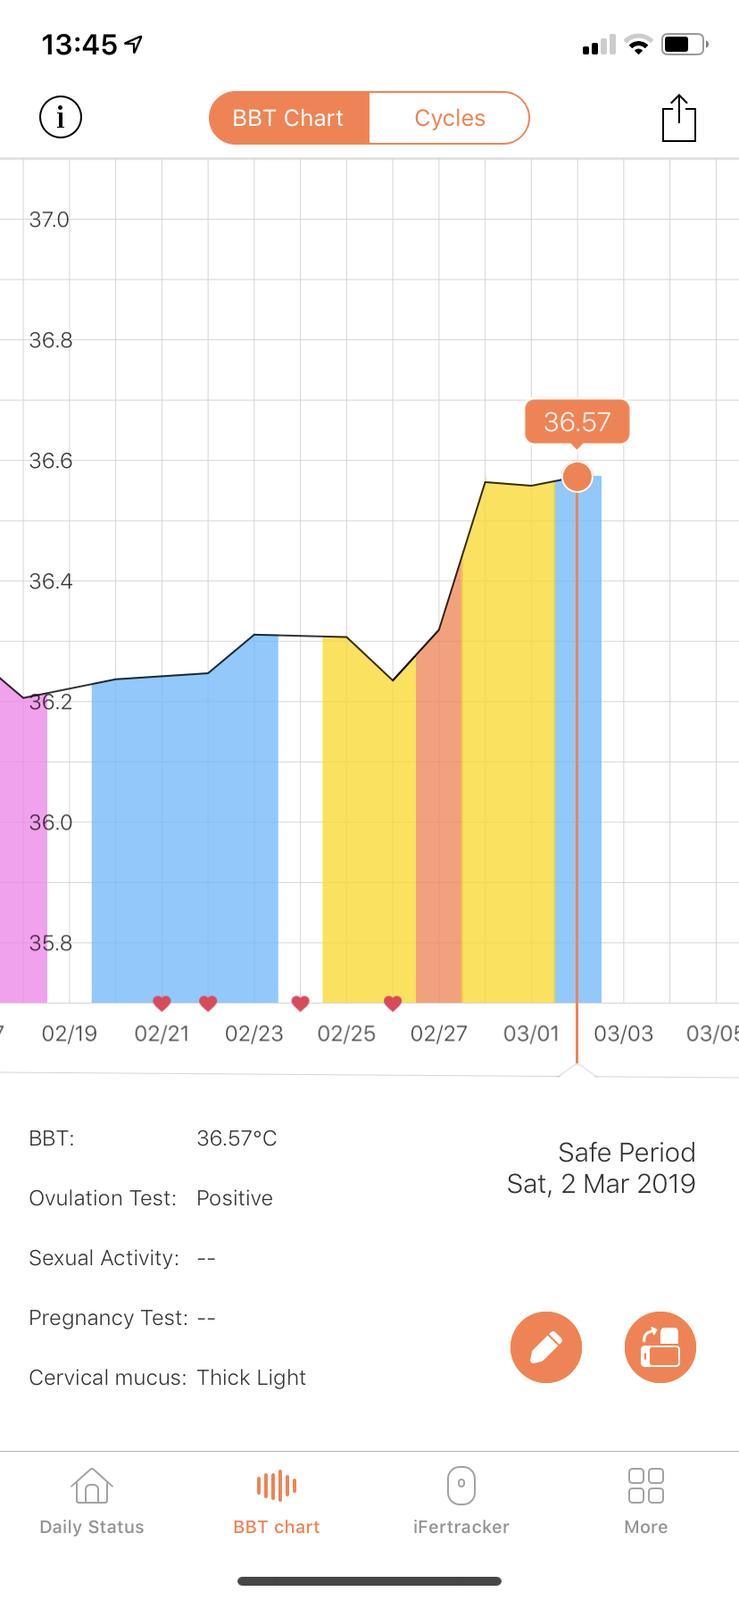Viewport: 739px width, 1600px height.
Task: Open the iFertracker device tab
Action: click(x=461, y=1500)
